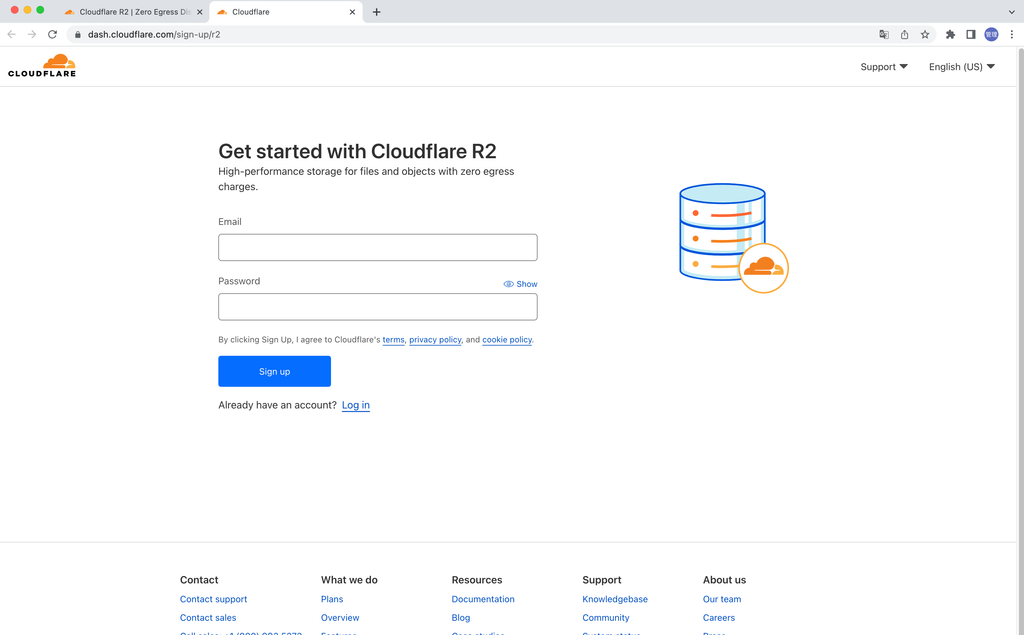
Task: Click the Cloudflare logo in the header
Action: tap(41, 64)
